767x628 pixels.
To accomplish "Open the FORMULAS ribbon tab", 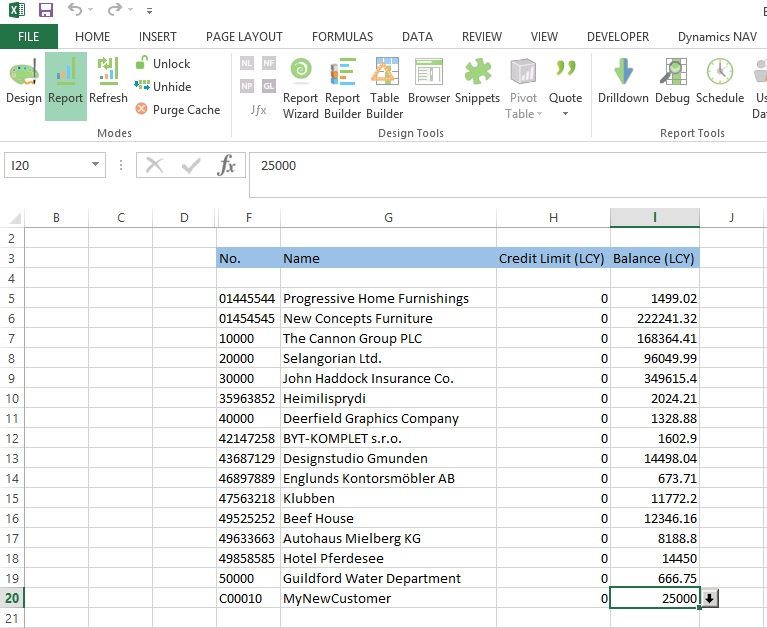I will (x=342, y=37).
